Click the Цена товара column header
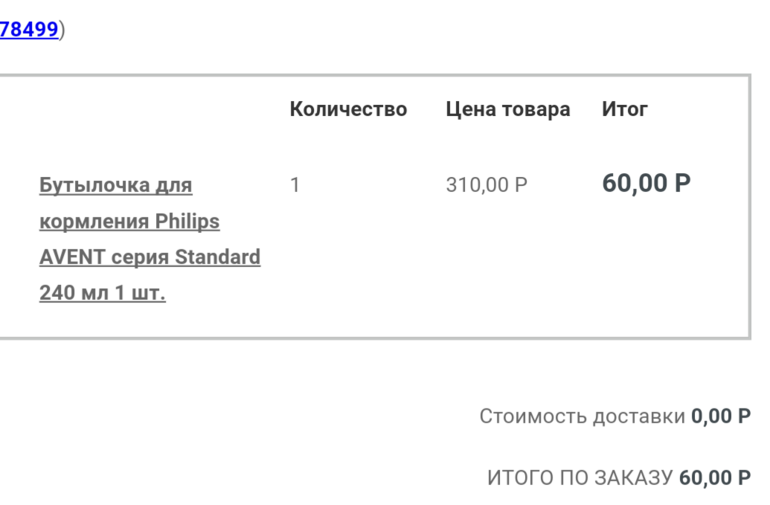The image size is (770, 505). coord(508,109)
